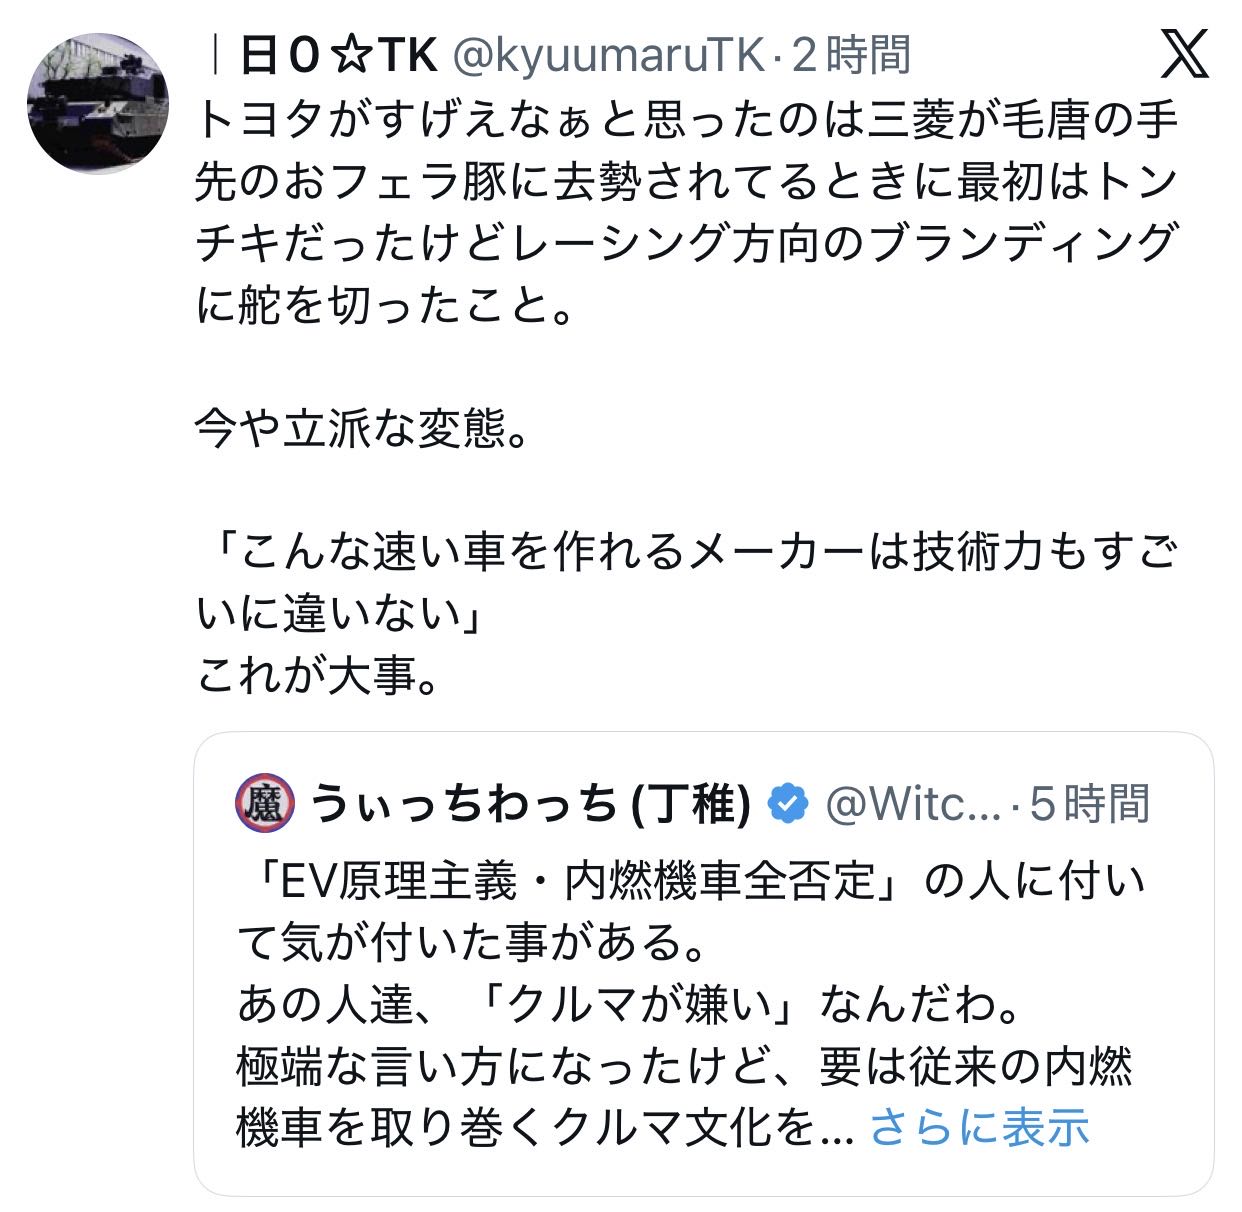This screenshot has width=1242, height=1212.
Task: Click the blue verified badge
Action: [788, 803]
